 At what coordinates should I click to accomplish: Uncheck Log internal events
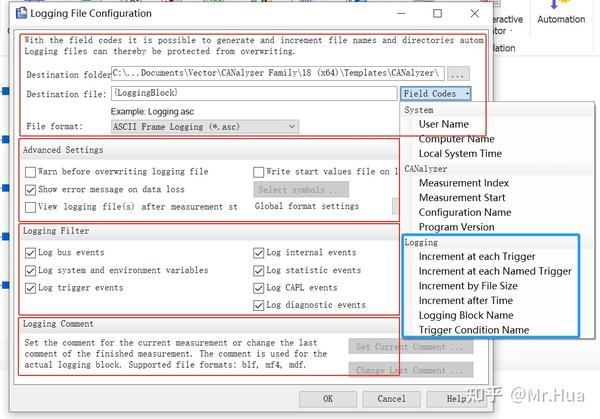coord(259,253)
